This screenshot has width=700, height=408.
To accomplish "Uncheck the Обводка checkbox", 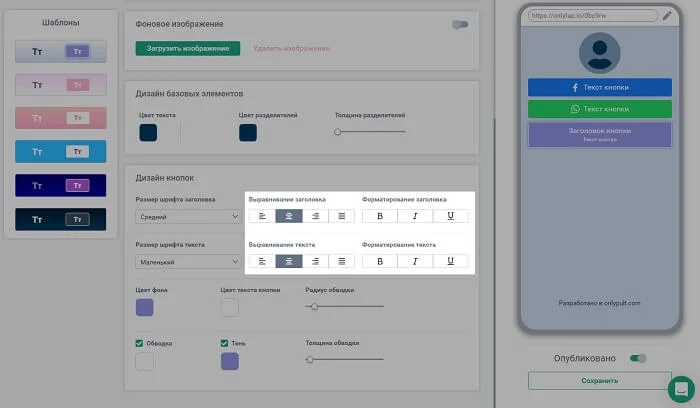I will (x=140, y=343).
